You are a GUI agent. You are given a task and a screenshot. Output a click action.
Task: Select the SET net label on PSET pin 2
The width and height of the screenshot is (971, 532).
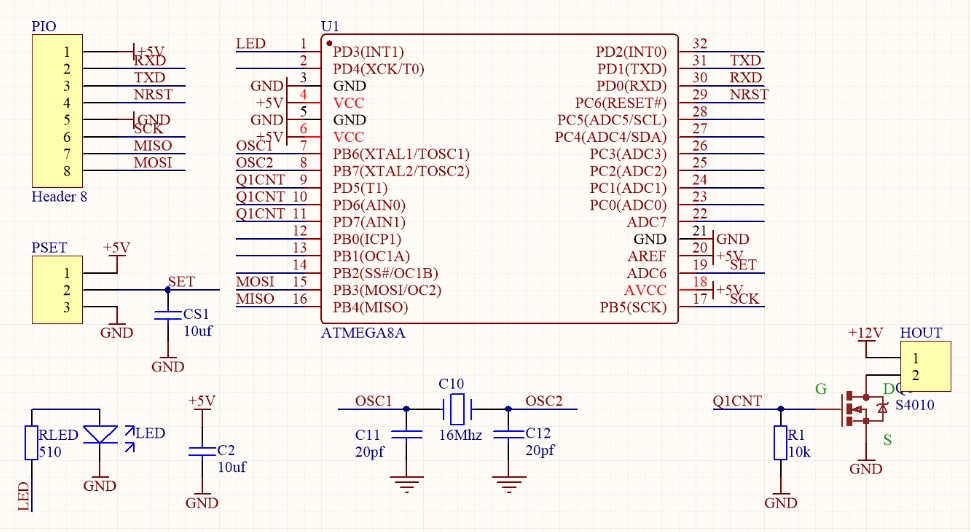click(x=181, y=282)
